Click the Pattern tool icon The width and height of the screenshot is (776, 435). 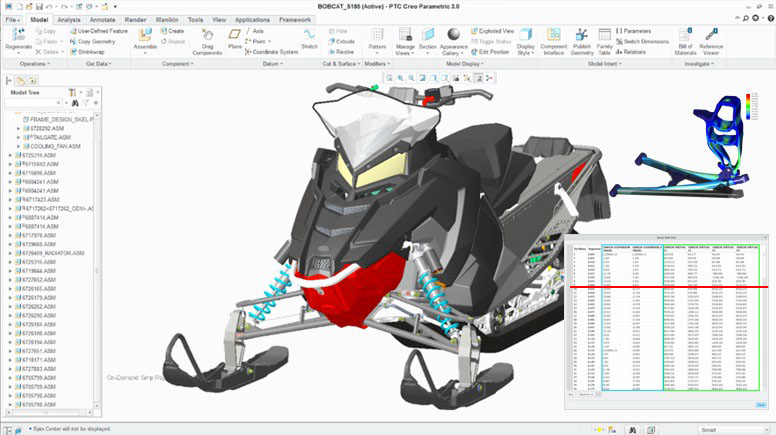377,35
